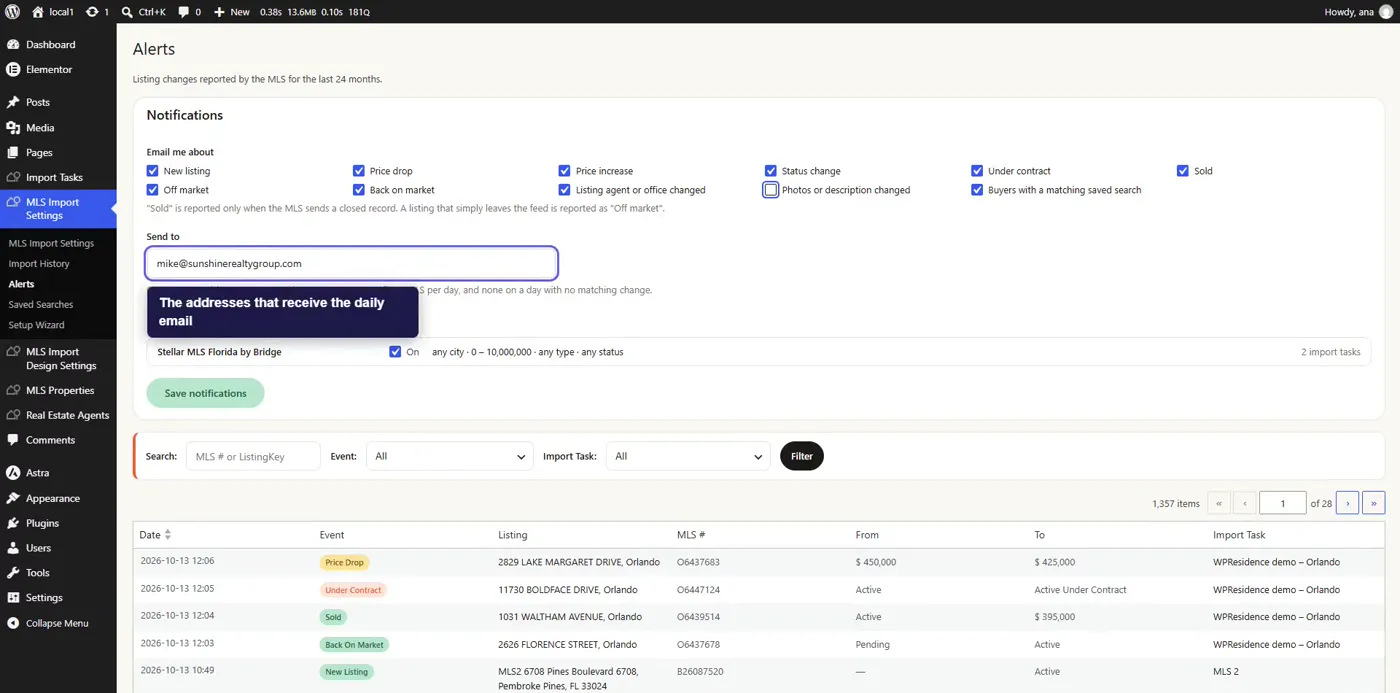1400x693 pixels.
Task: Click the MLS Import Settings icon
Action: pyautogui.click(x=13, y=202)
